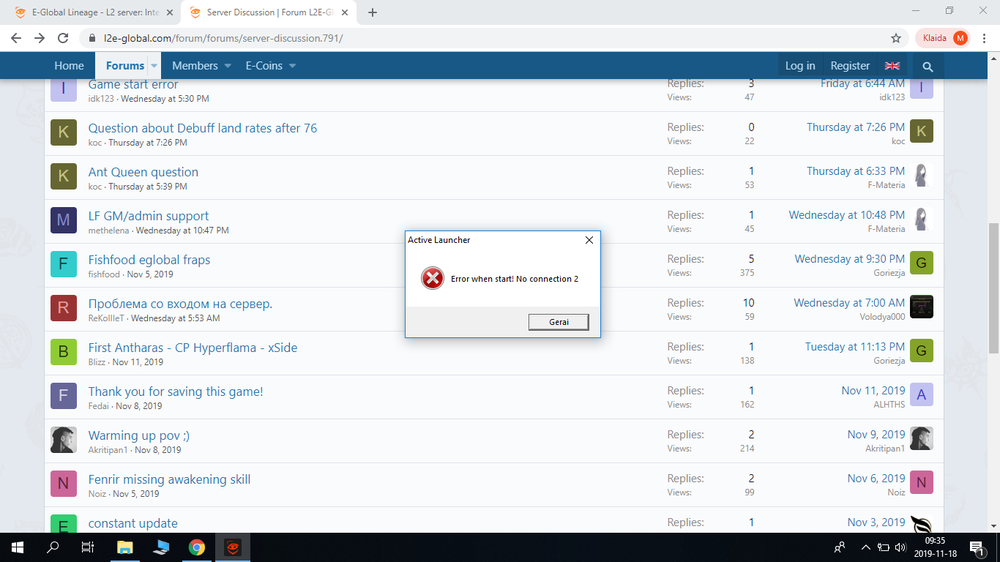
Task: Expand the E-Coins dropdown menu
Action: point(291,66)
